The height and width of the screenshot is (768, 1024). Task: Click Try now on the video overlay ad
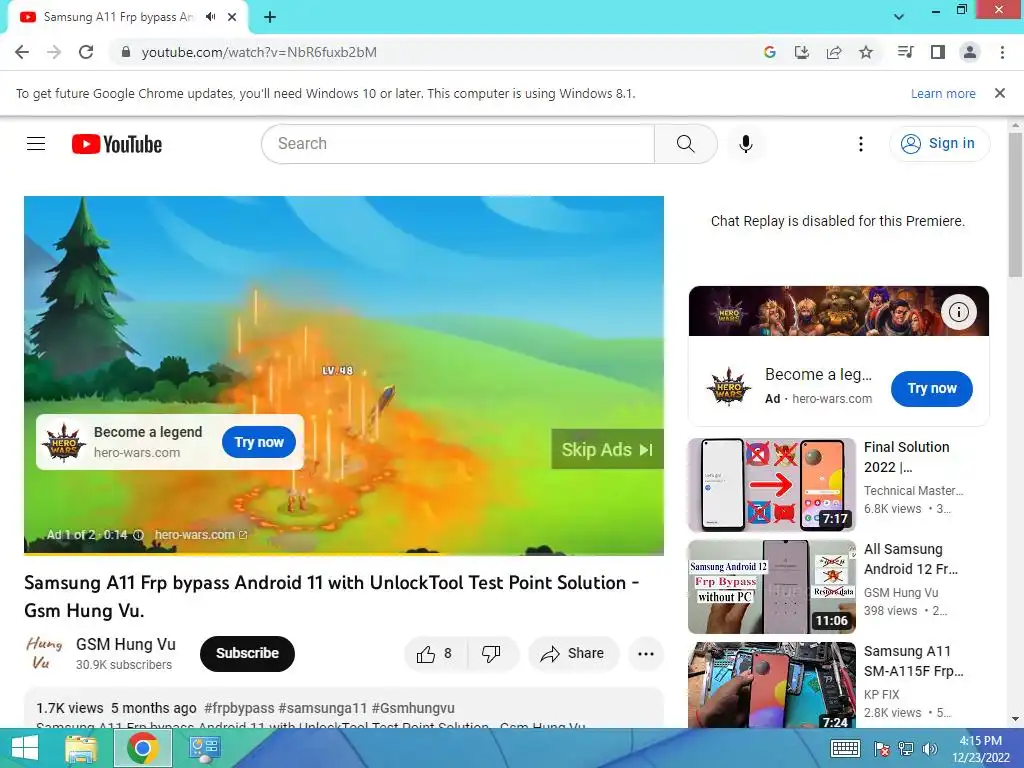[259, 442]
